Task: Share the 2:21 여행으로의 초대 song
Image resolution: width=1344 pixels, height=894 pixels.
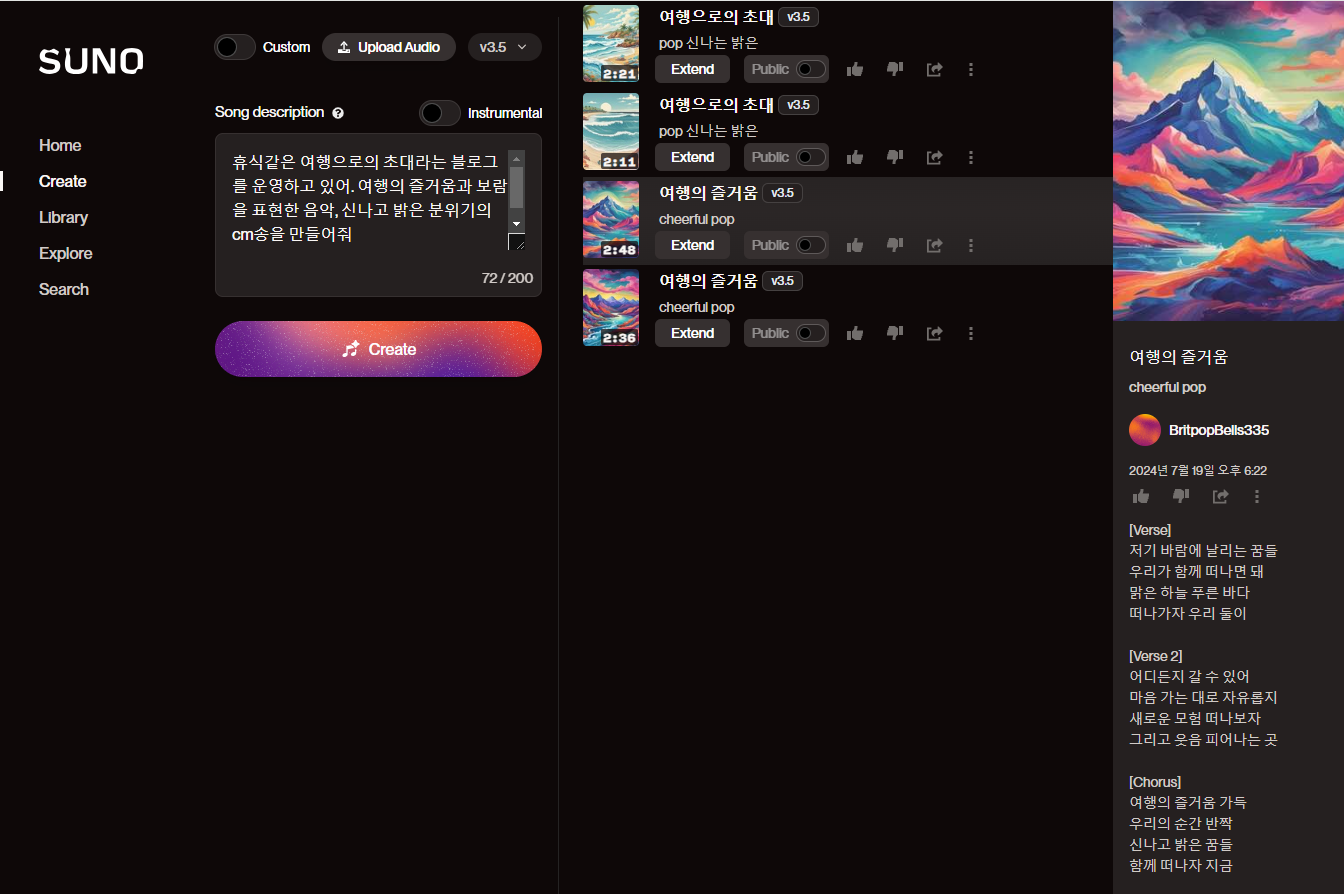Action: (x=935, y=69)
